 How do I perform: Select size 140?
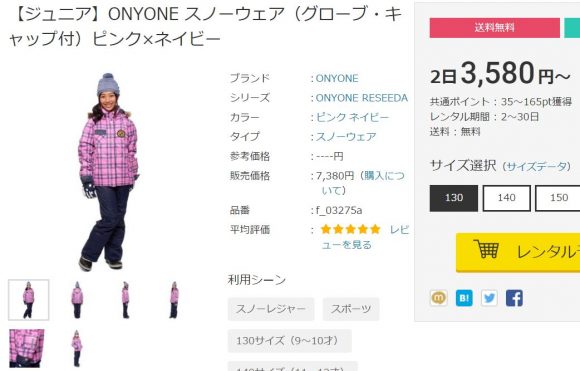(x=506, y=198)
